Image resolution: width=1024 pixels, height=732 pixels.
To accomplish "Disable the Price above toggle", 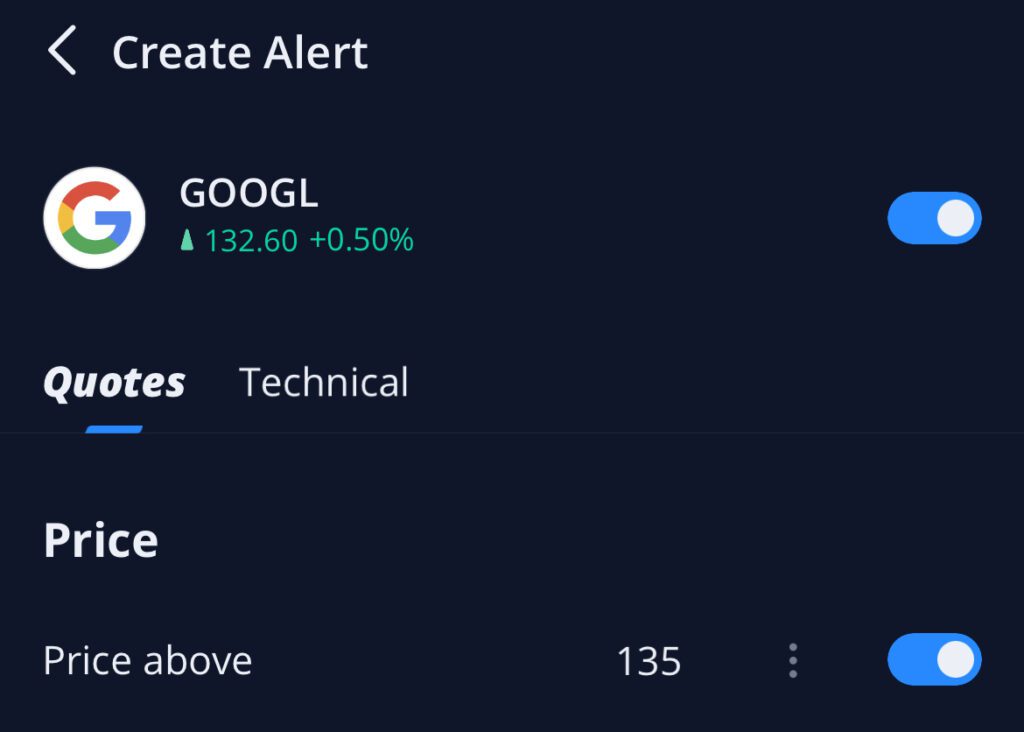I will [x=934, y=660].
